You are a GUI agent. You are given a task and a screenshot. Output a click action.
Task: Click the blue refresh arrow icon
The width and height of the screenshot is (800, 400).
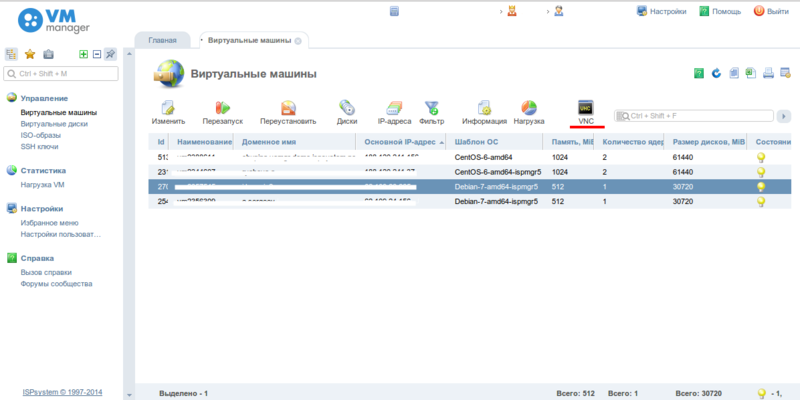click(716, 73)
